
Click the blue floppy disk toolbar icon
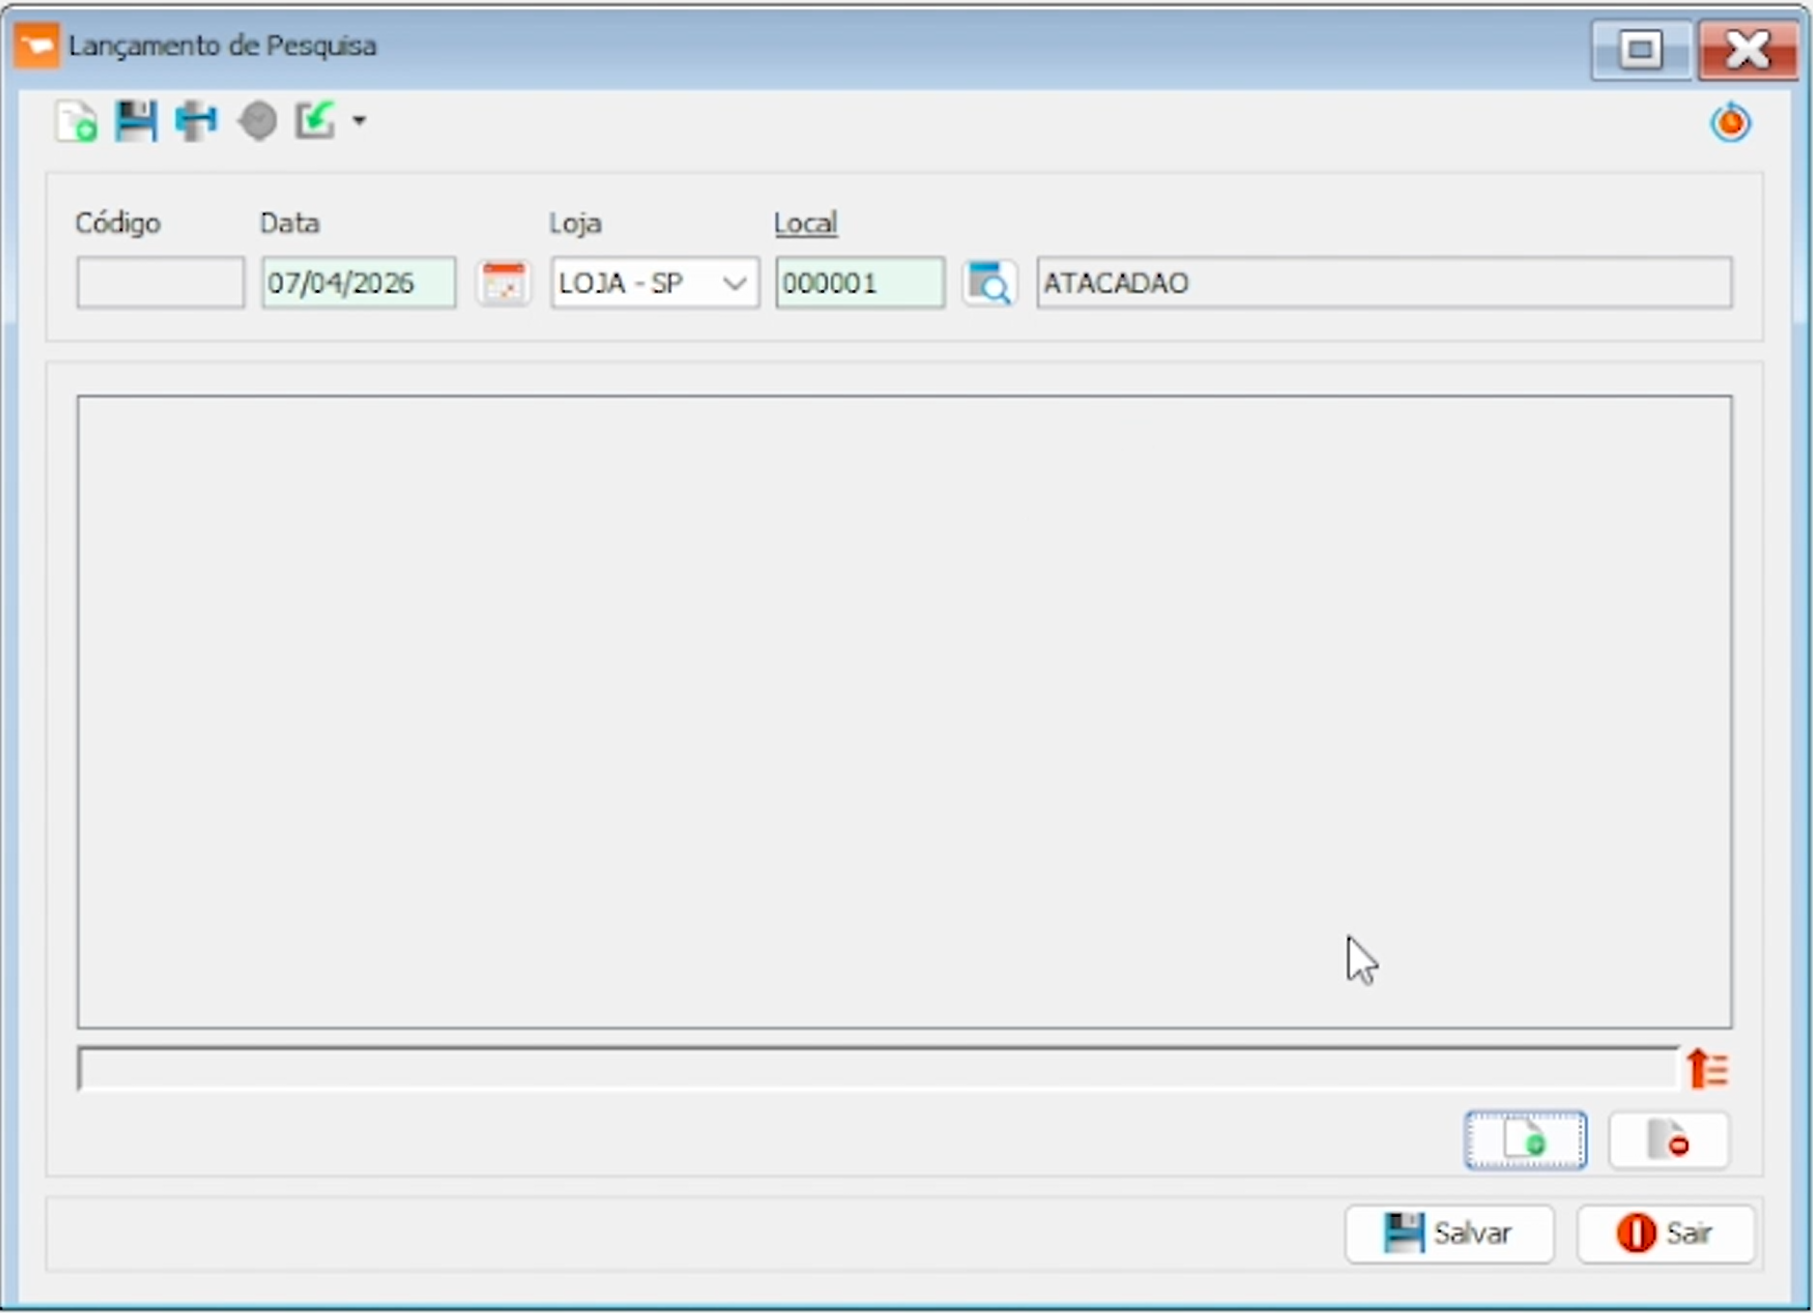point(136,122)
